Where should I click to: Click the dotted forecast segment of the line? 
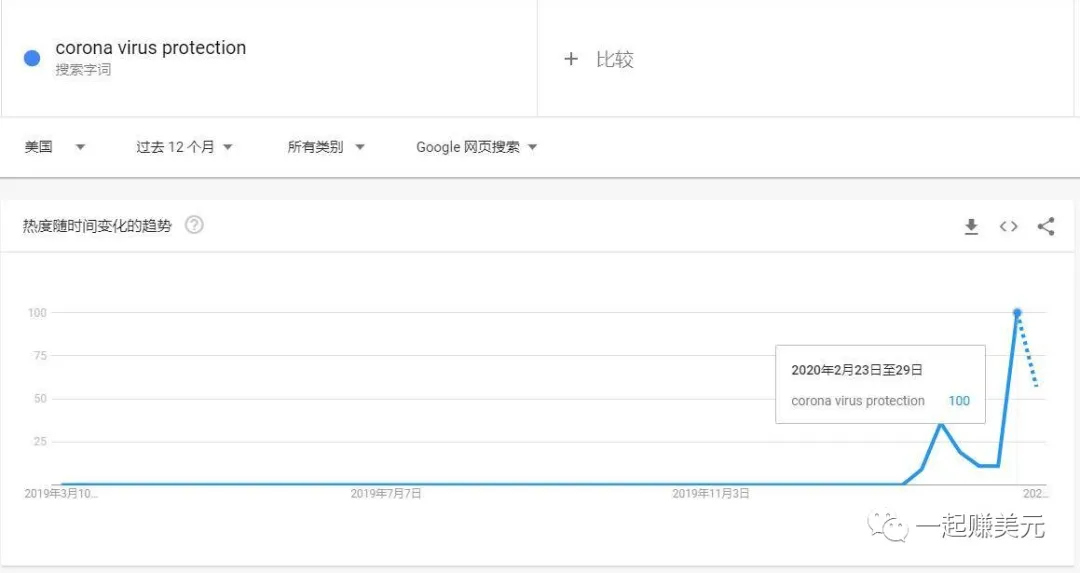[x=1029, y=352]
